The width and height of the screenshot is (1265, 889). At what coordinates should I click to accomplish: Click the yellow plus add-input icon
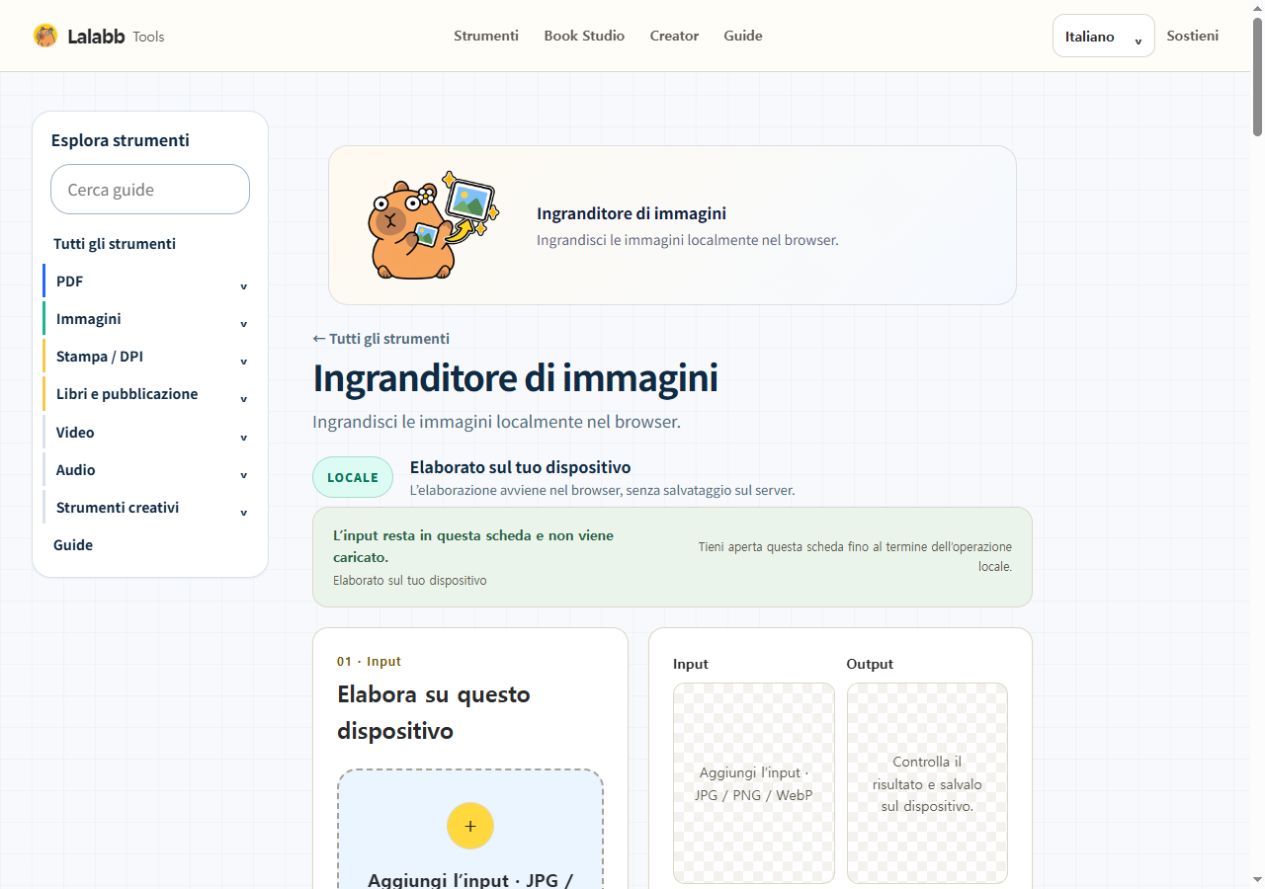point(470,826)
